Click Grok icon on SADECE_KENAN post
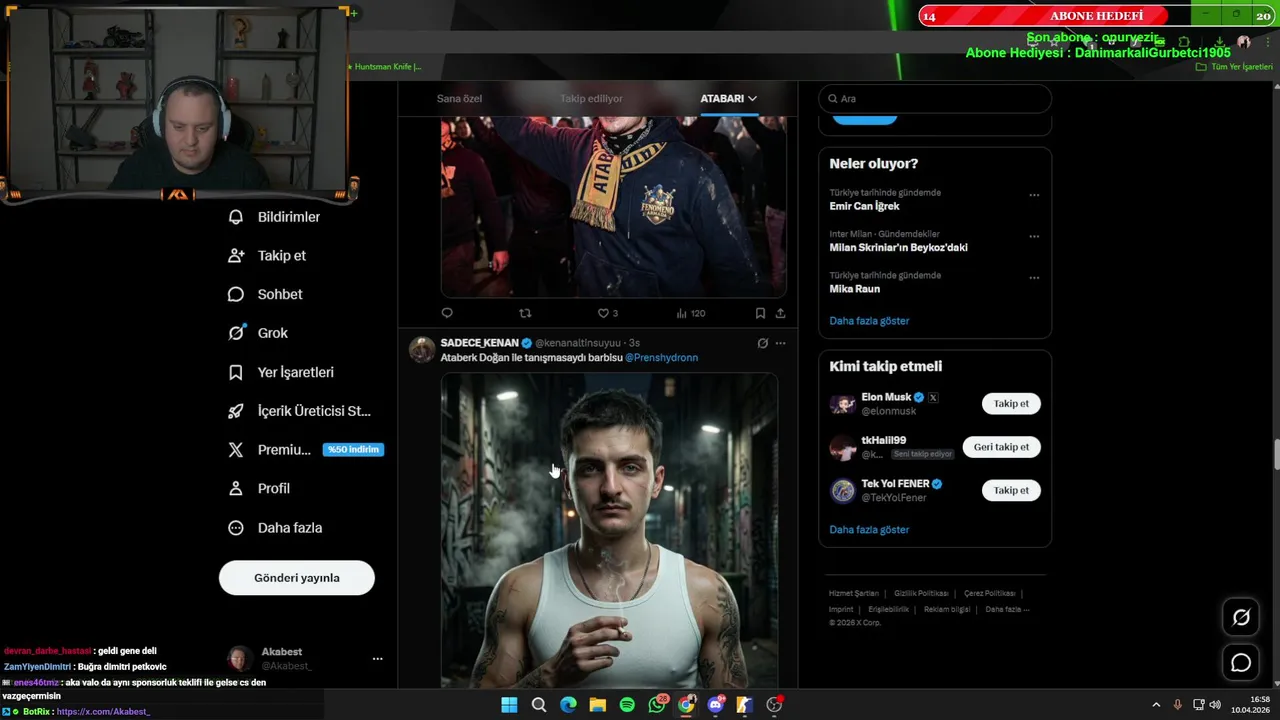The width and height of the screenshot is (1280, 720). pos(762,343)
